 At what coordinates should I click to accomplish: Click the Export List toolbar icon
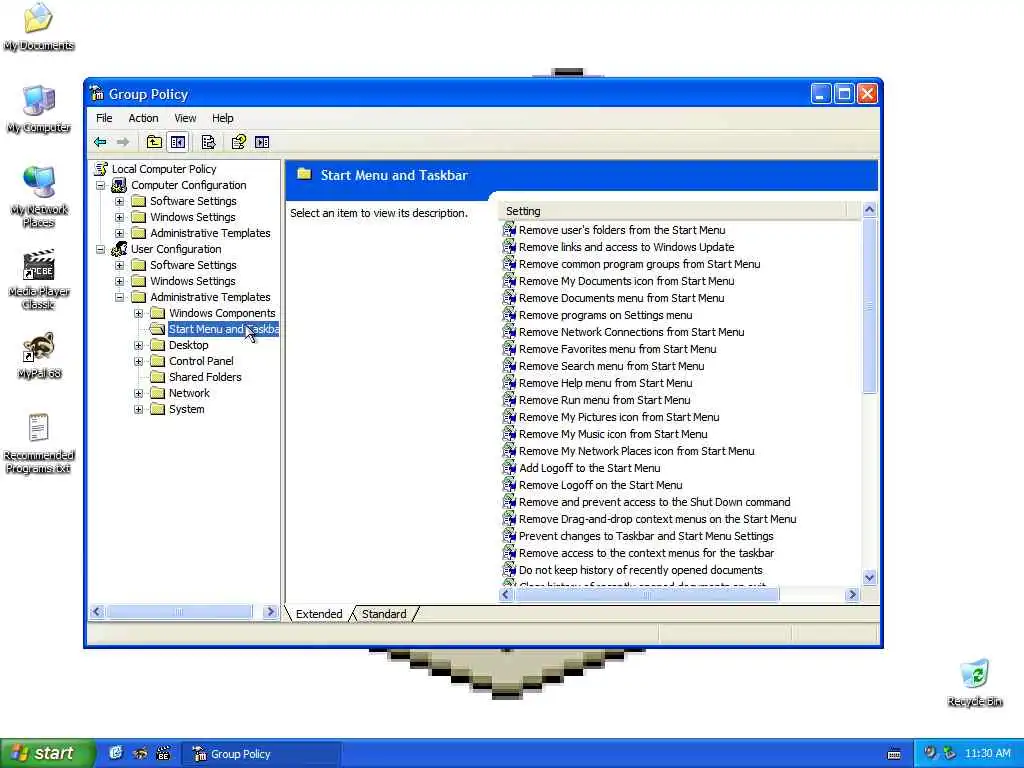[208, 142]
